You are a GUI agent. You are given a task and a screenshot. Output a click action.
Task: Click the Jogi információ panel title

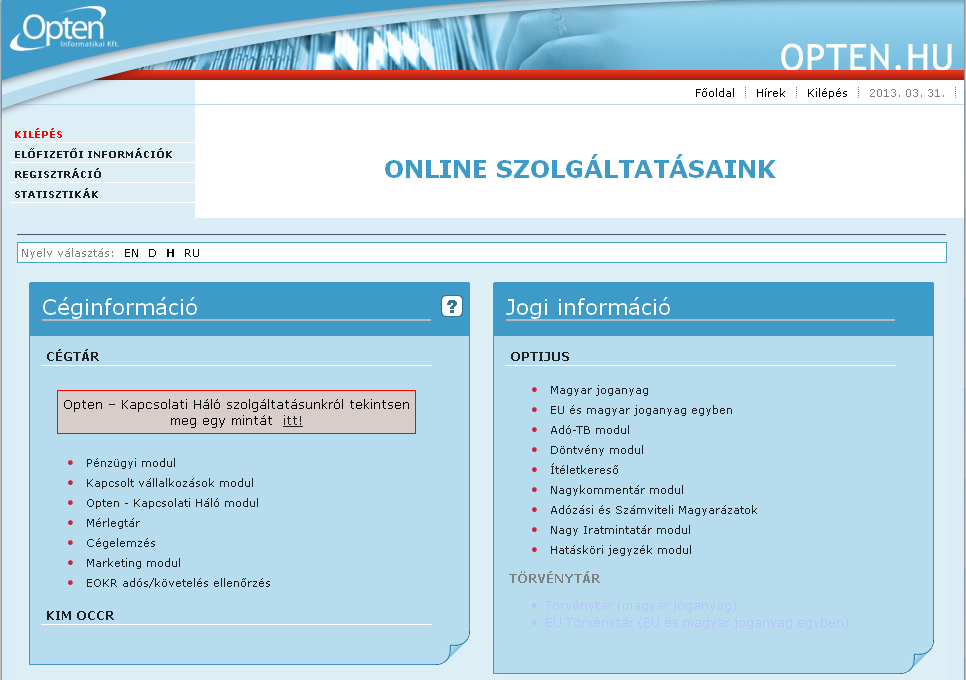(588, 307)
